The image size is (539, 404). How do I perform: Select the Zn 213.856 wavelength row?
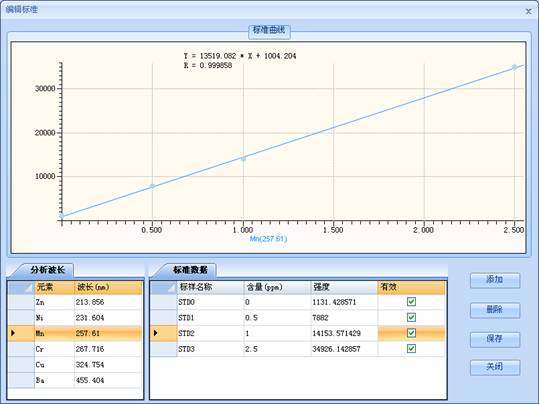75,302
